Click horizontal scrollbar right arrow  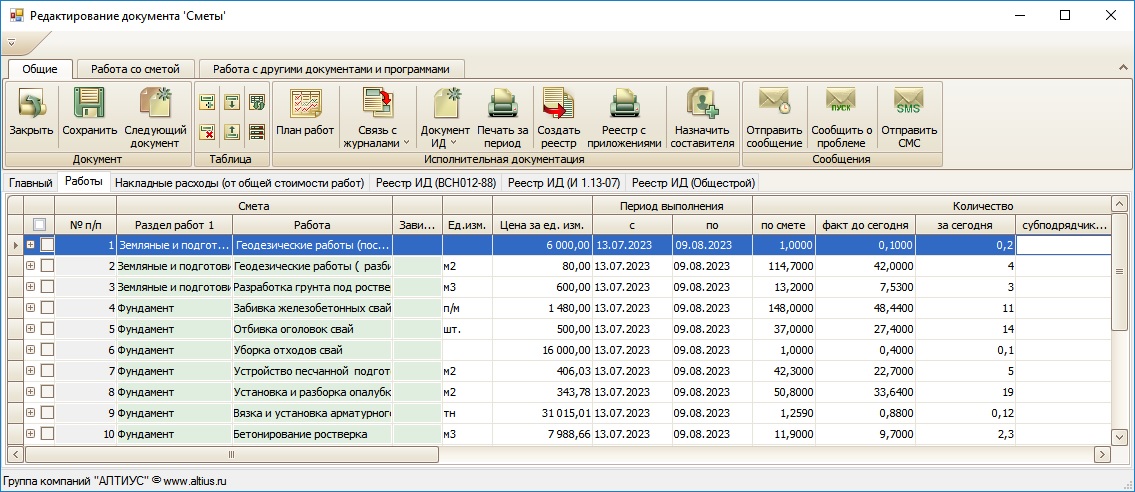tap(1102, 454)
